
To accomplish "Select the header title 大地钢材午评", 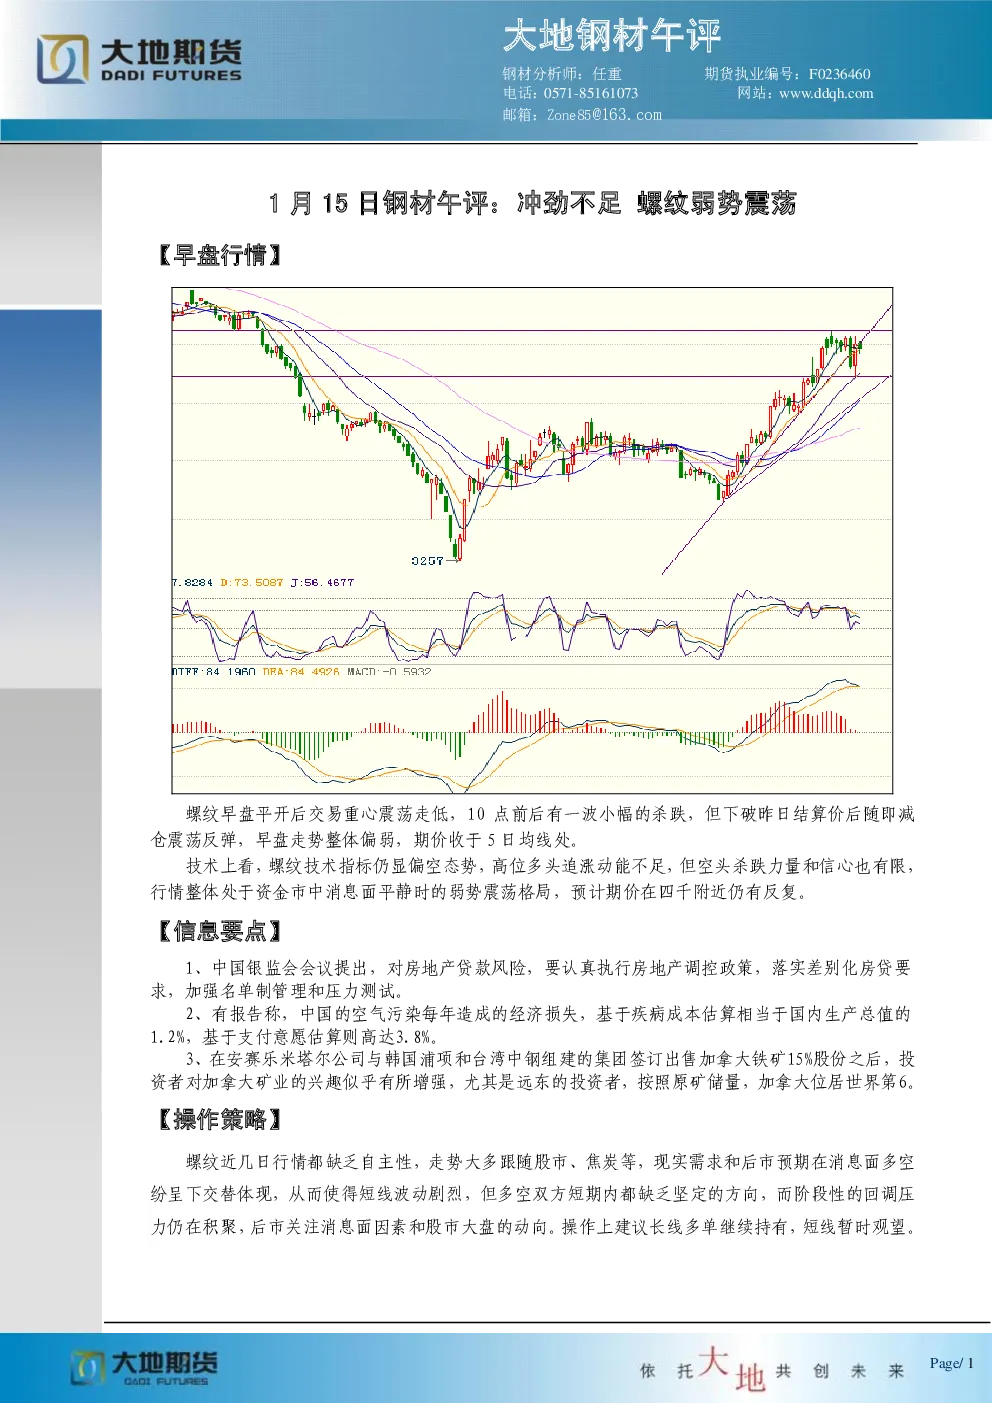I will (612, 37).
